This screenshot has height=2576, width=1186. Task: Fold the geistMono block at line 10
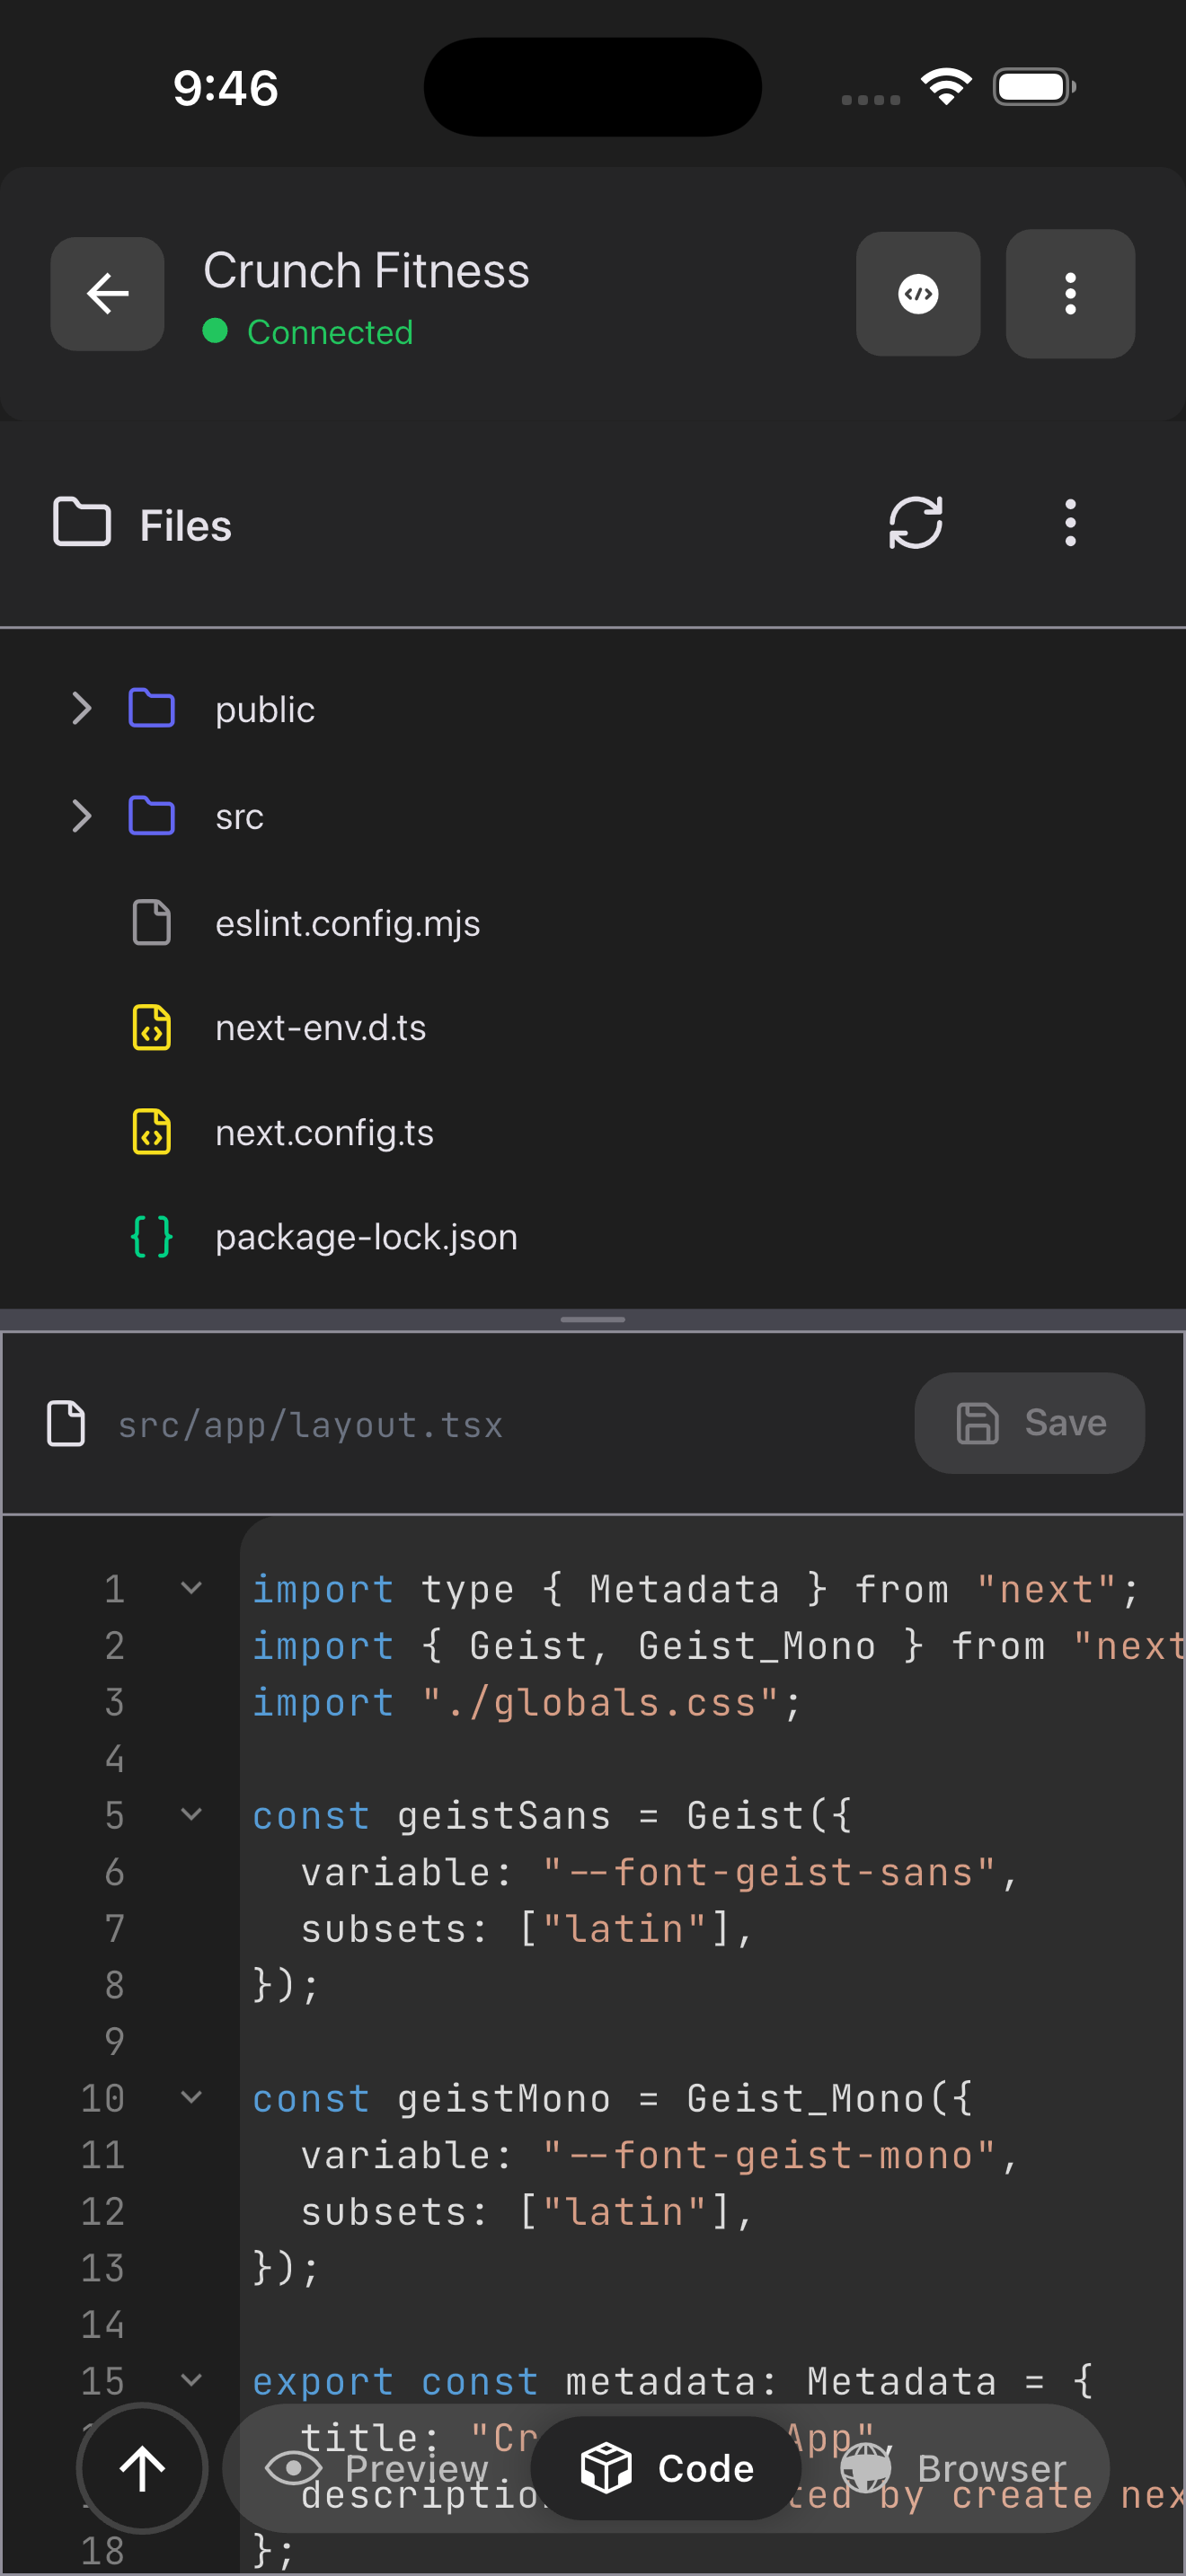(191, 2097)
